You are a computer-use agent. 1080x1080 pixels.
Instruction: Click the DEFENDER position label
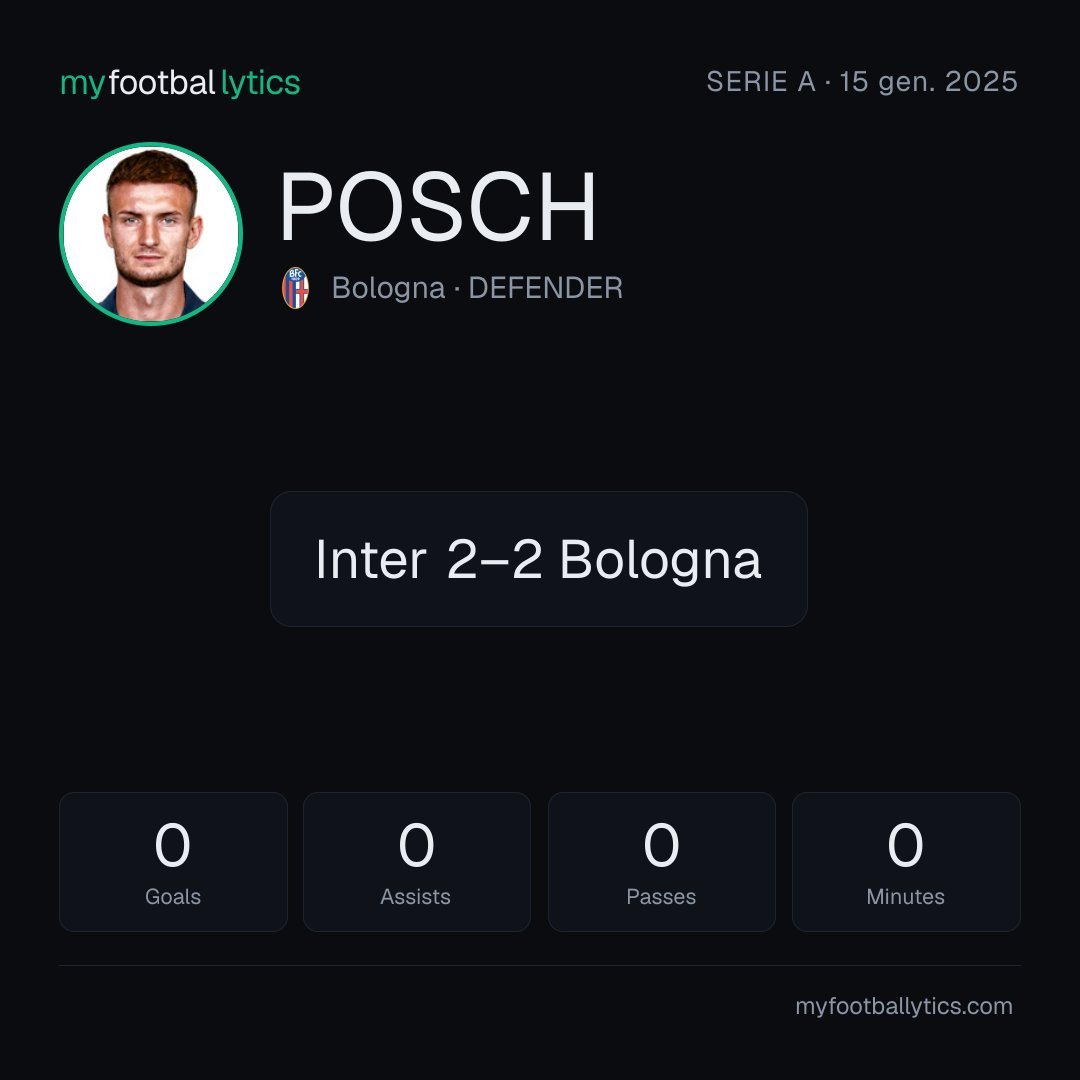click(546, 288)
